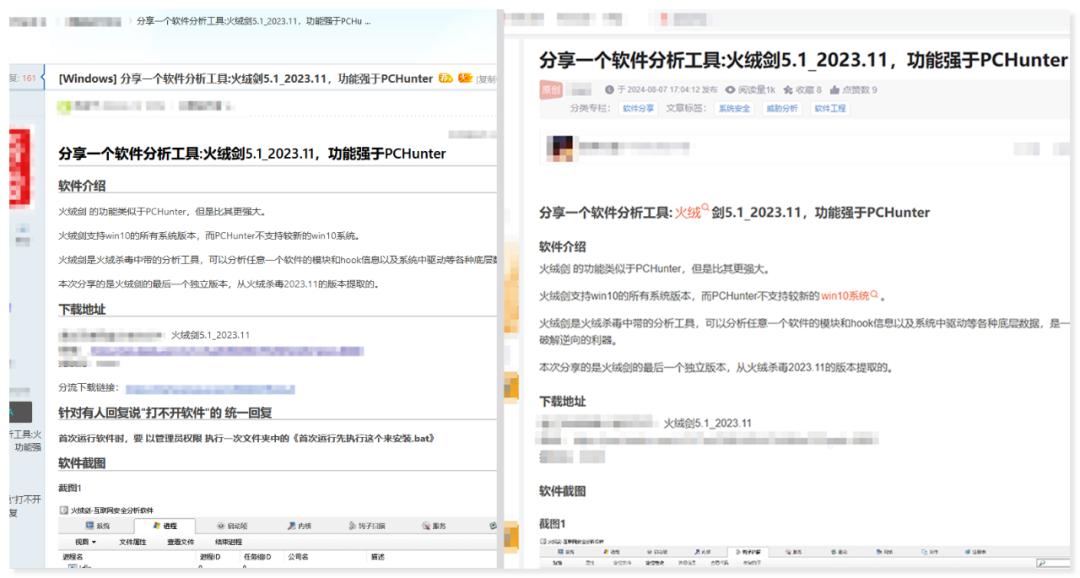
Task: Click the eye icon beside 阅读量1k
Action: [x=730, y=90]
